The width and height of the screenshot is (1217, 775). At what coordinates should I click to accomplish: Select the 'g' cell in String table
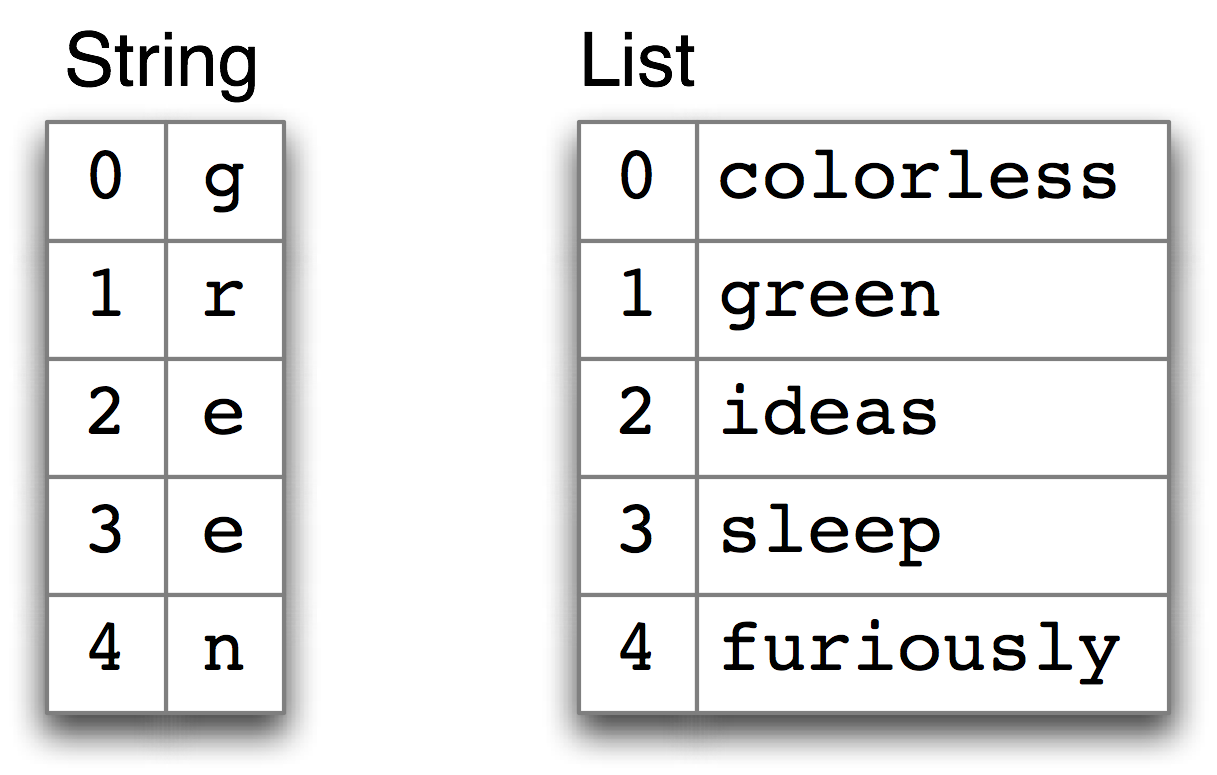pyautogui.click(x=224, y=181)
